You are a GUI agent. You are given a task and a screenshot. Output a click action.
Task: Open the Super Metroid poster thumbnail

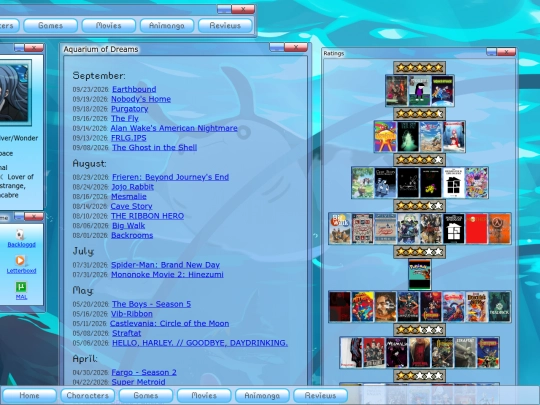[363, 307]
